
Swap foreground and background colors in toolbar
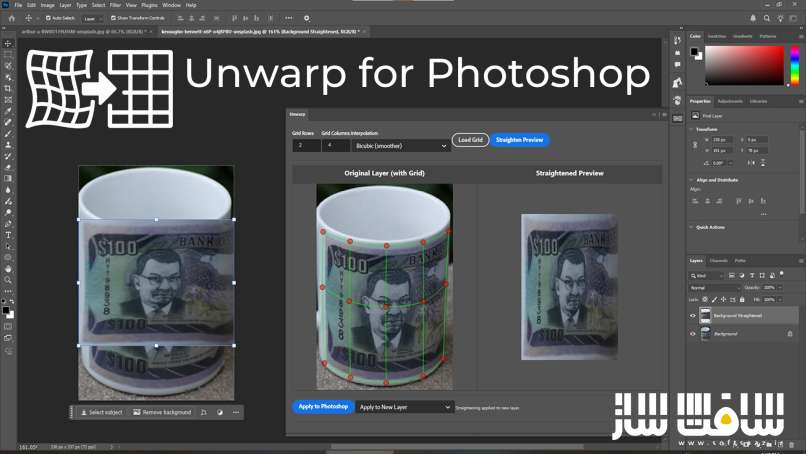(11, 302)
